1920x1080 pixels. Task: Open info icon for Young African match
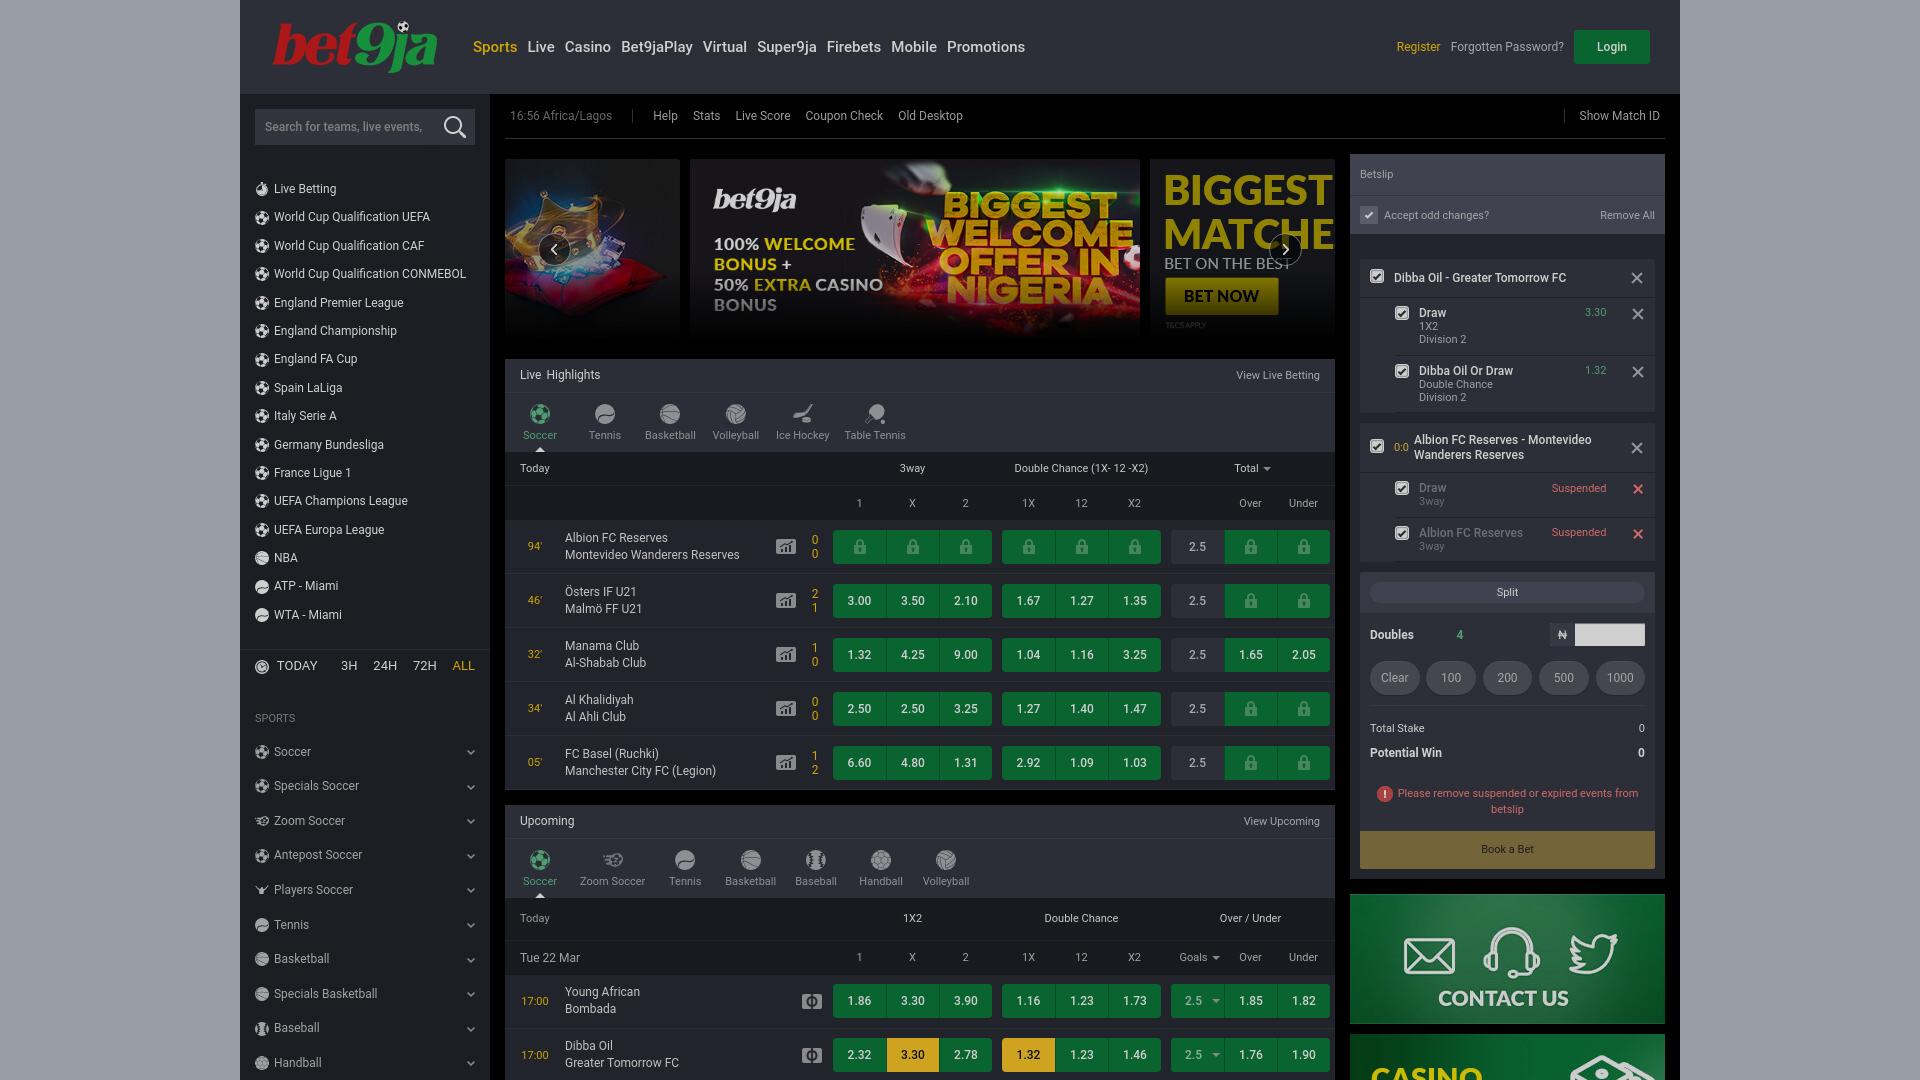point(812,1001)
